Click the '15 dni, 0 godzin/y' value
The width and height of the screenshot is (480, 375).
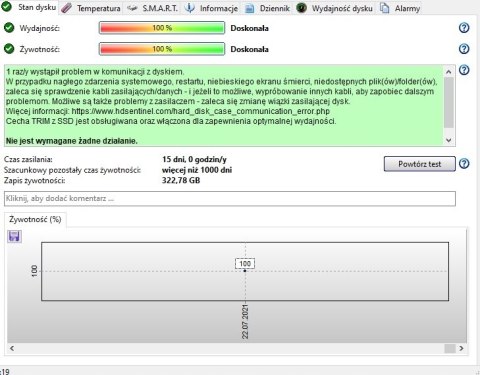[194, 159]
